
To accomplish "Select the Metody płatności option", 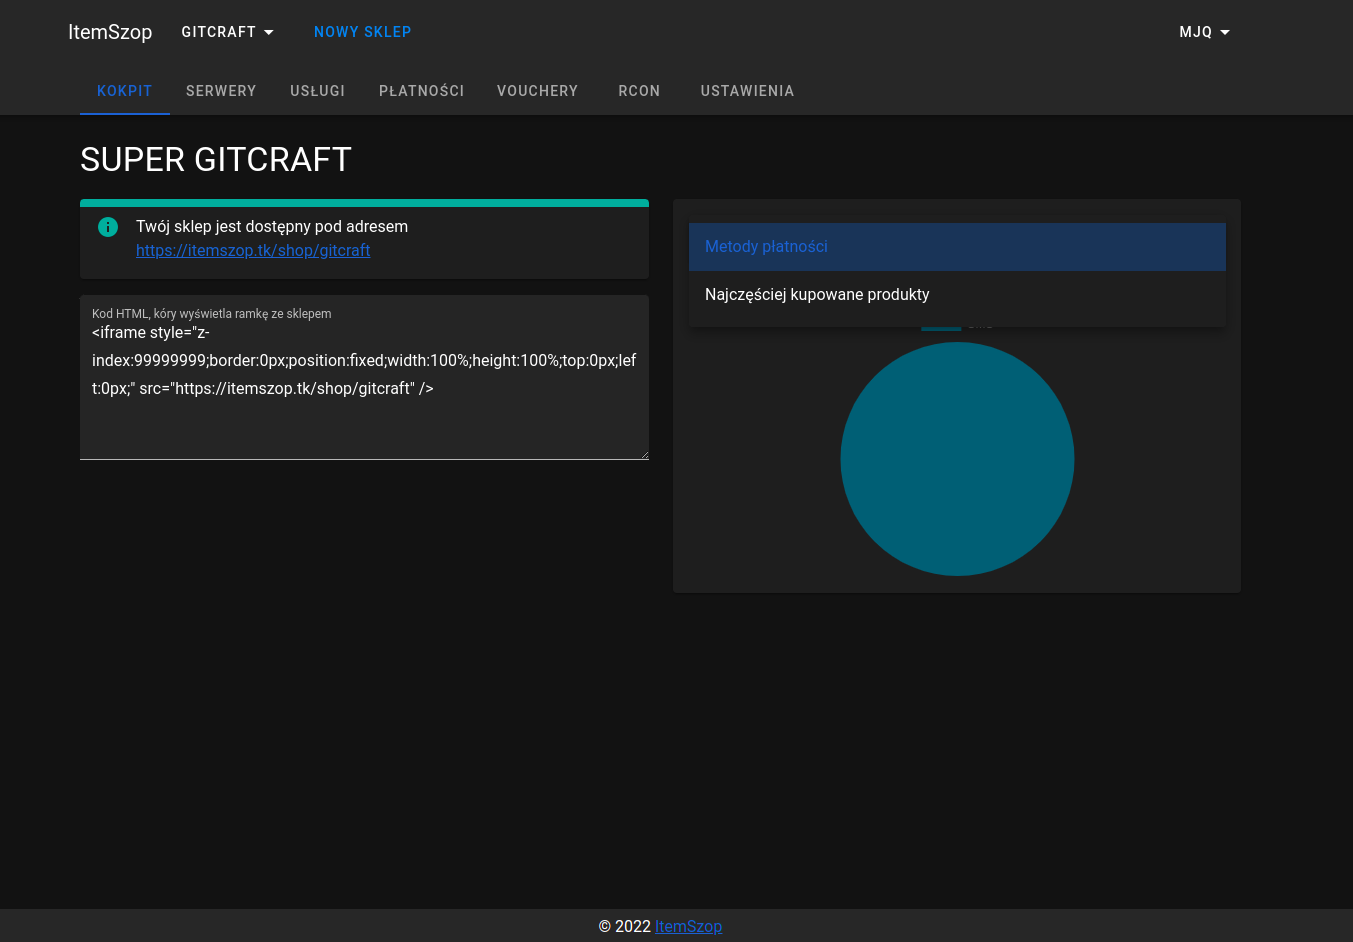I will [957, 247].
